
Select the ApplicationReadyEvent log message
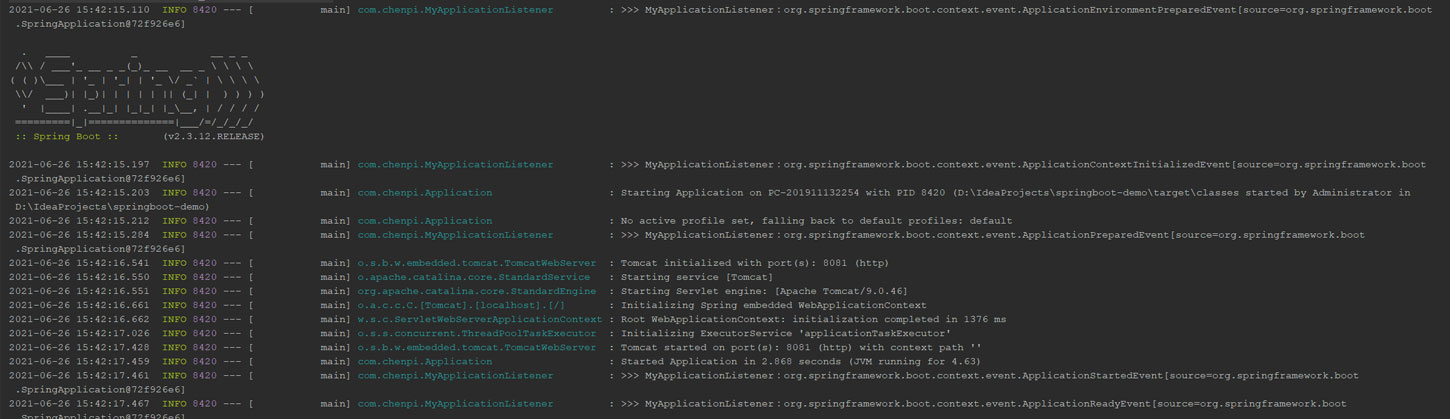pos(984,402)
